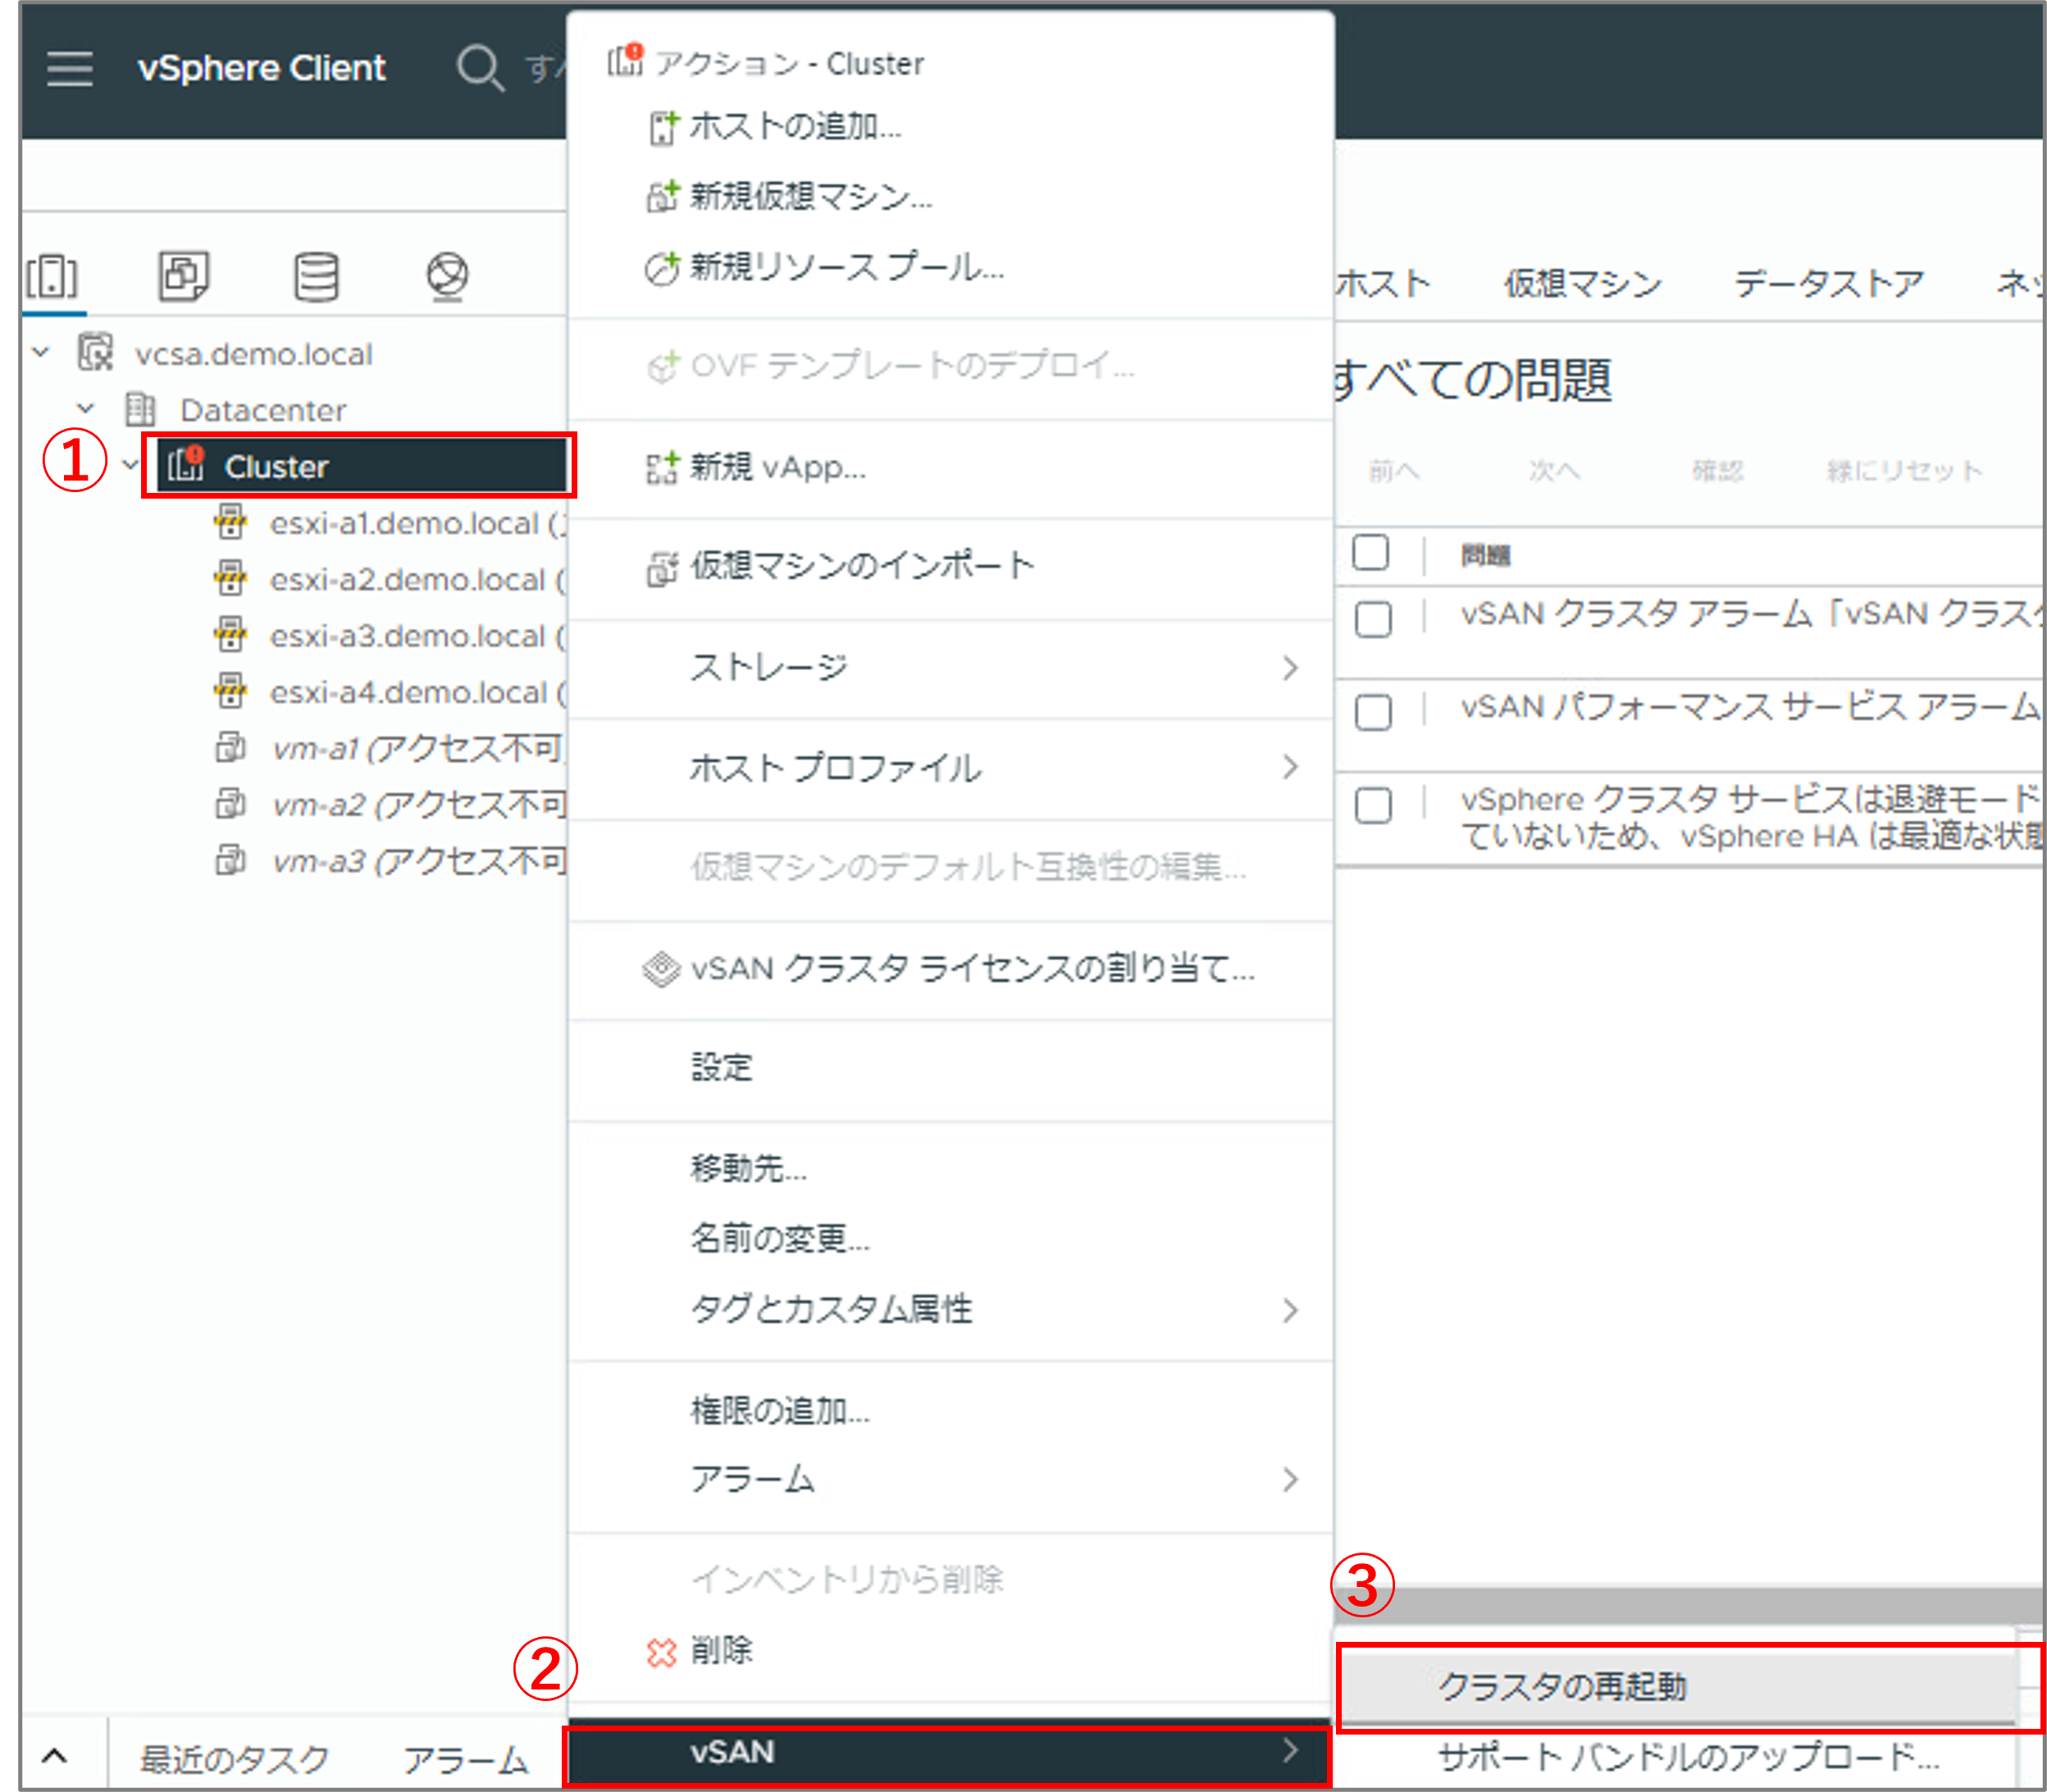
Task: Click the 新規リソース プール icon
Action: pyautogui.click(x=662, y=267)
